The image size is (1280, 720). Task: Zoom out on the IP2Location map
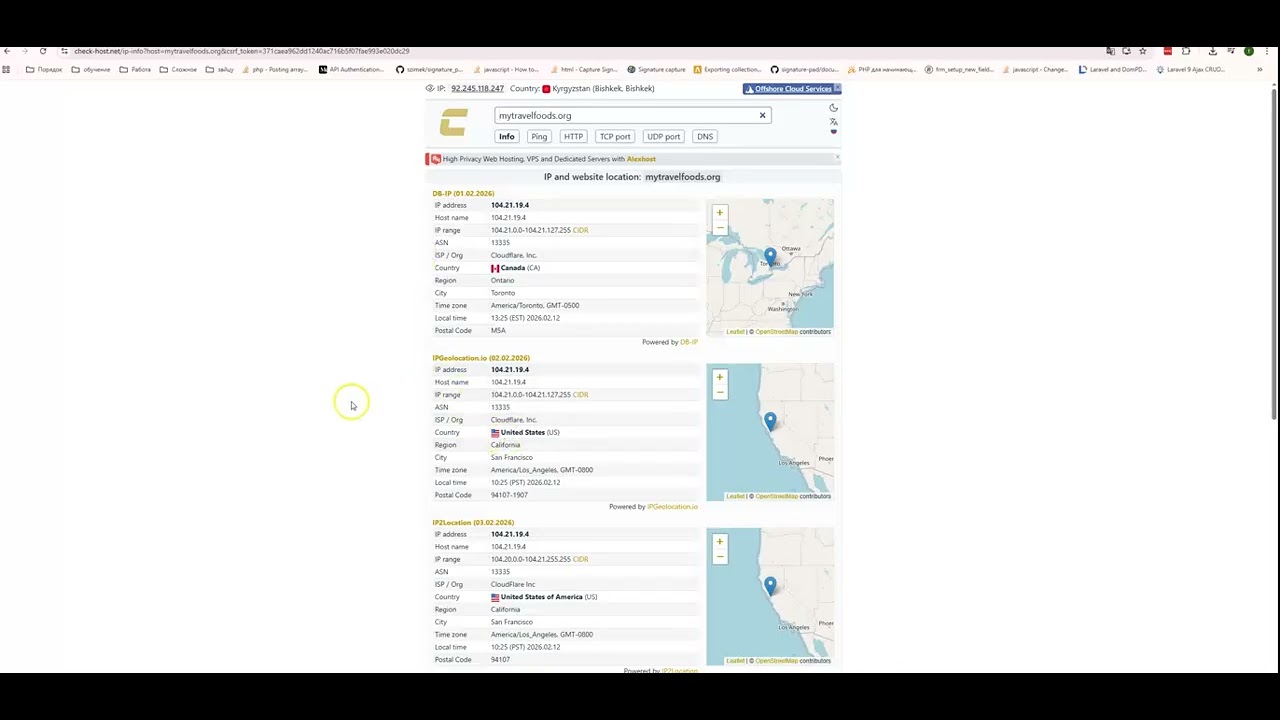coord(719,556)
